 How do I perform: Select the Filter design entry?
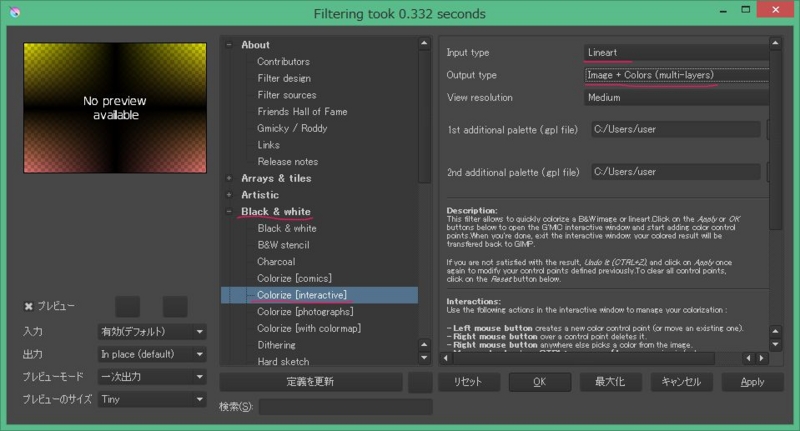point(284,78)
